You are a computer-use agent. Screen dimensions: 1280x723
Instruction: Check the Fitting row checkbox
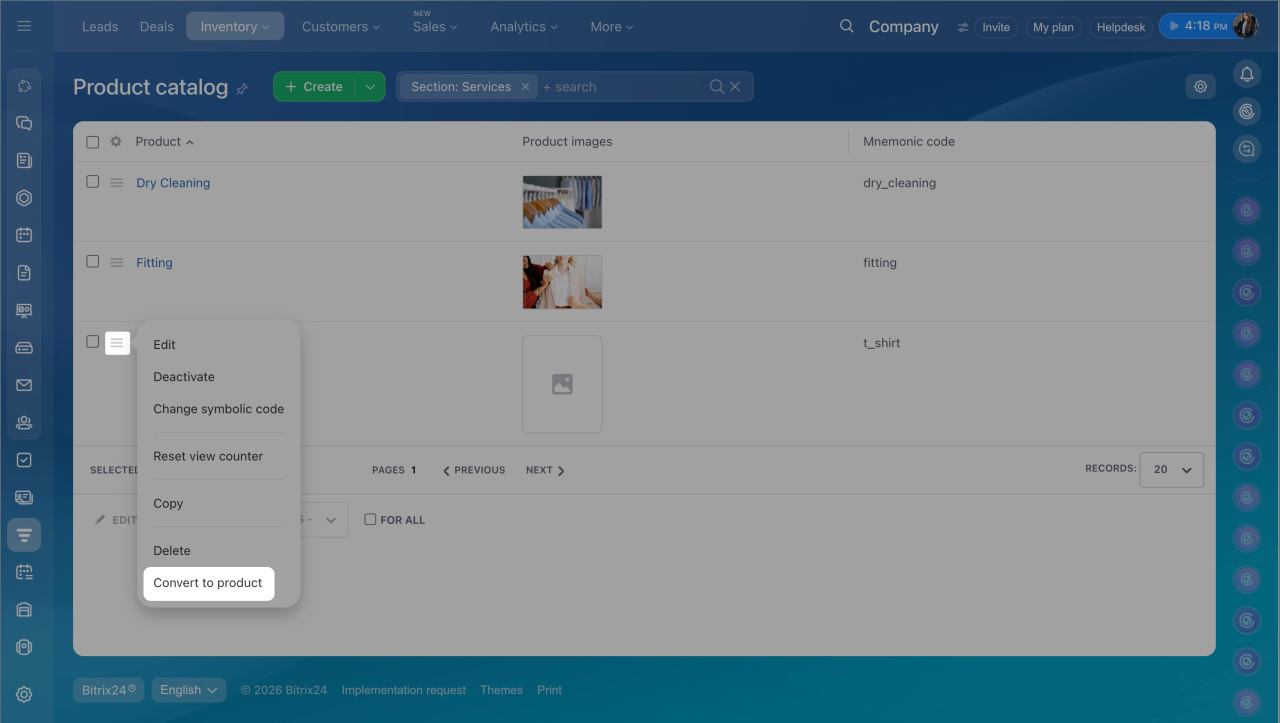pyautogui.click(x=93, y=262)
